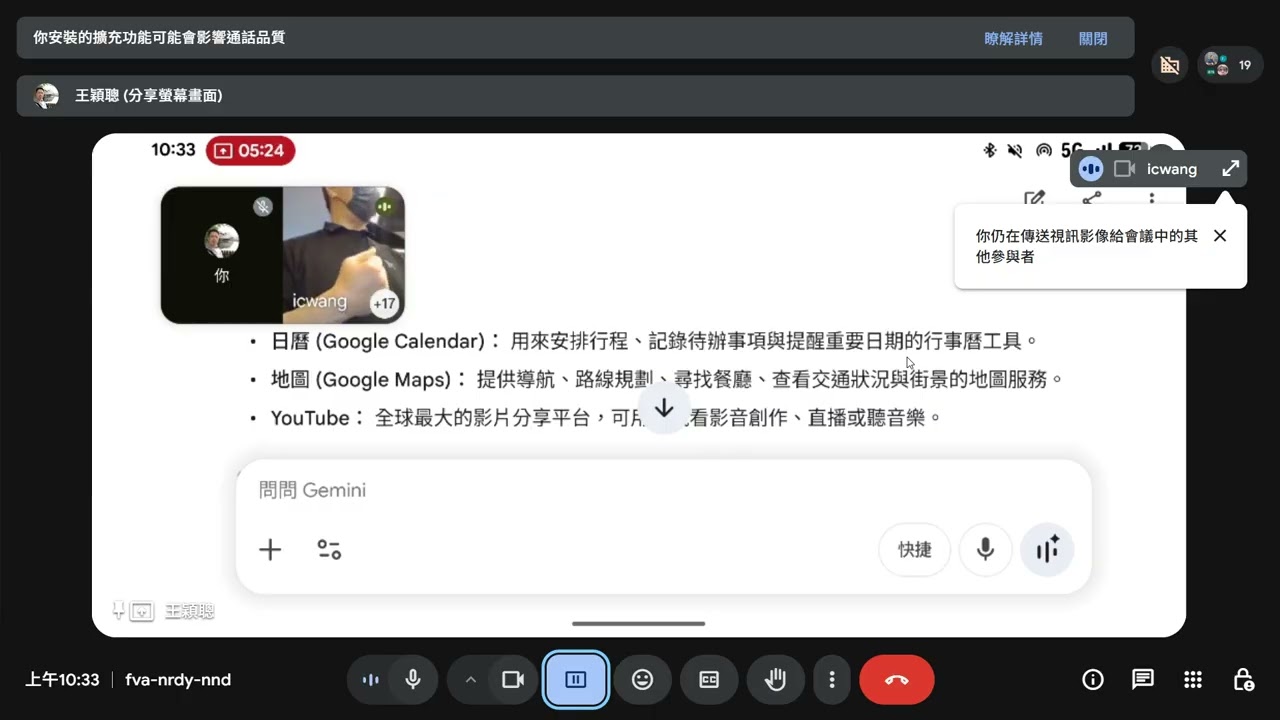Open the in-call chat panel
The image size is (1280, 720).
(x=1143, y=680)
